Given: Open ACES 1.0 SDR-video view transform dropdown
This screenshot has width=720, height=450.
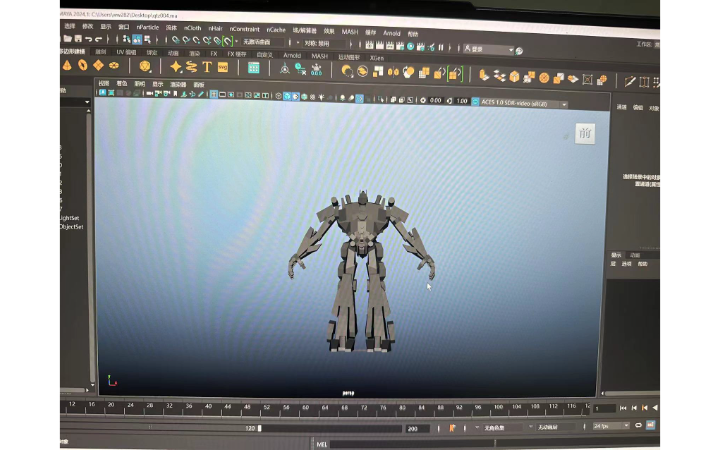Looking at the screenshot, I should (x=524, y=103).
